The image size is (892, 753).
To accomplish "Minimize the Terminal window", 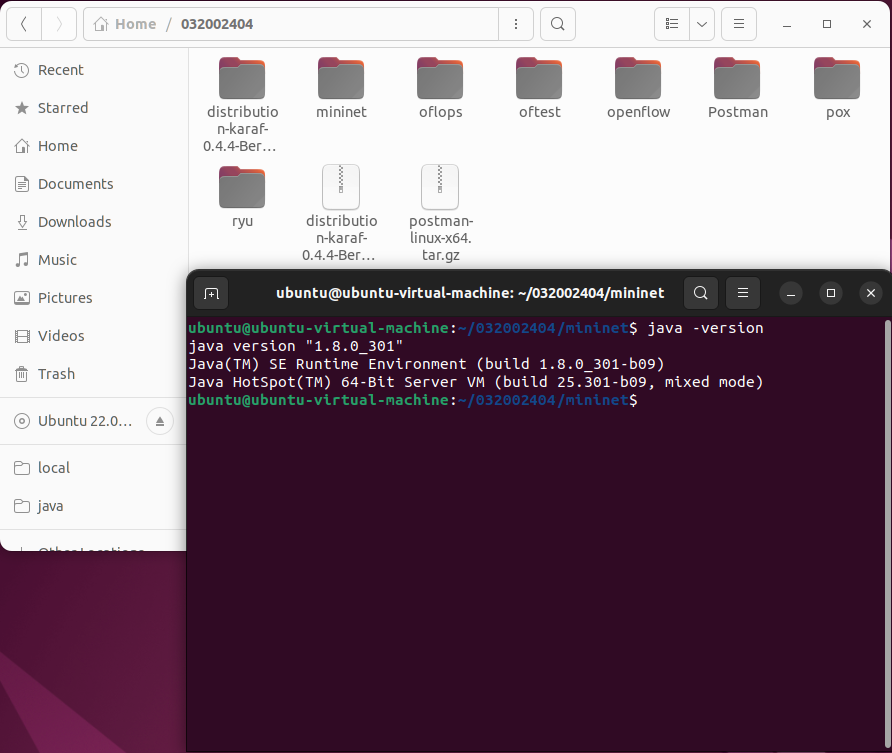I will 791,293.
